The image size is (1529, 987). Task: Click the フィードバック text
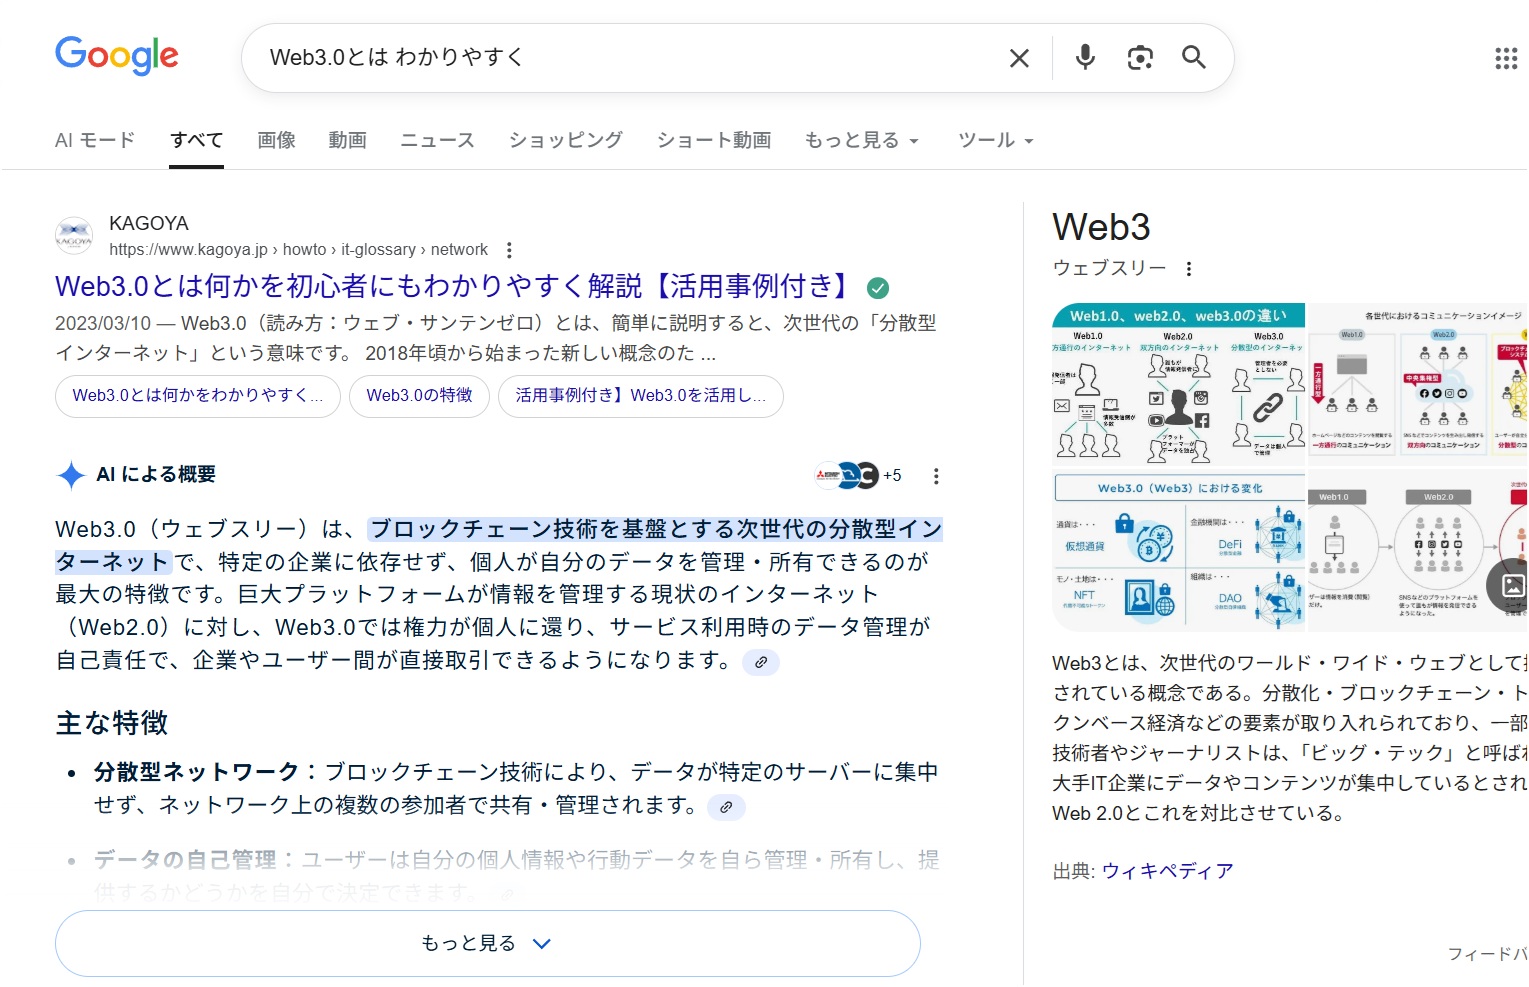pyautogui.click(x=1488, y=954)
